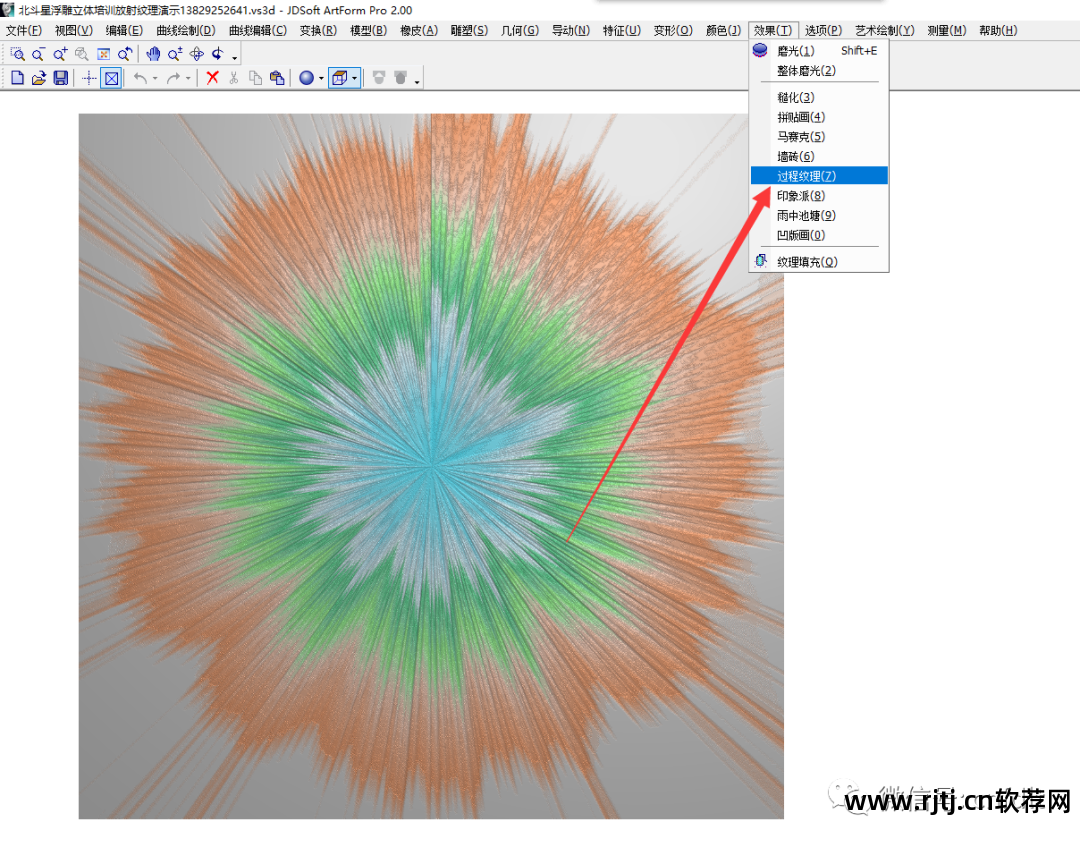This screenshot has height=847, width=1080.
Task: Open the 导动(N) menu
Action: [x=571, y=30]
